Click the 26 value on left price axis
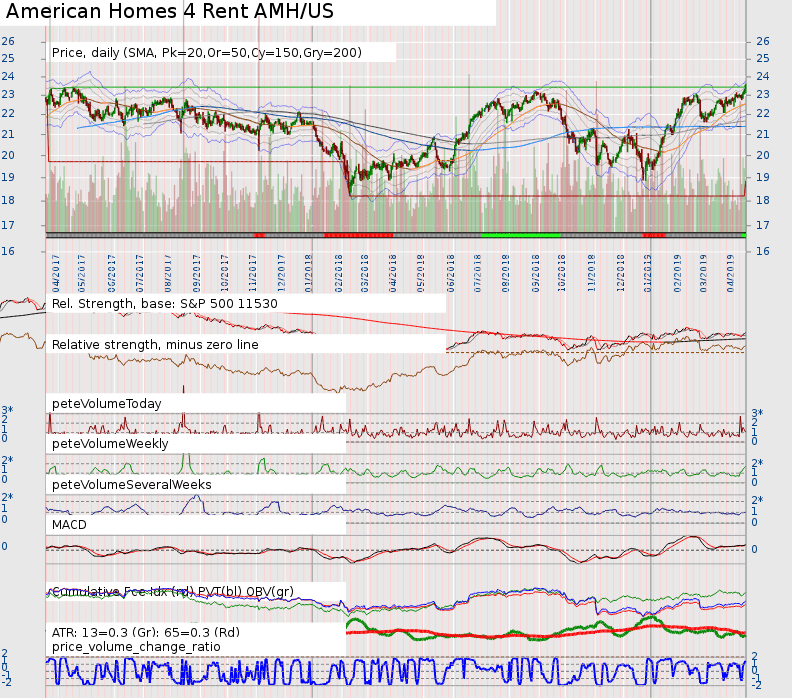This screenshot has height=698, width=792. [x=8, y=41]
